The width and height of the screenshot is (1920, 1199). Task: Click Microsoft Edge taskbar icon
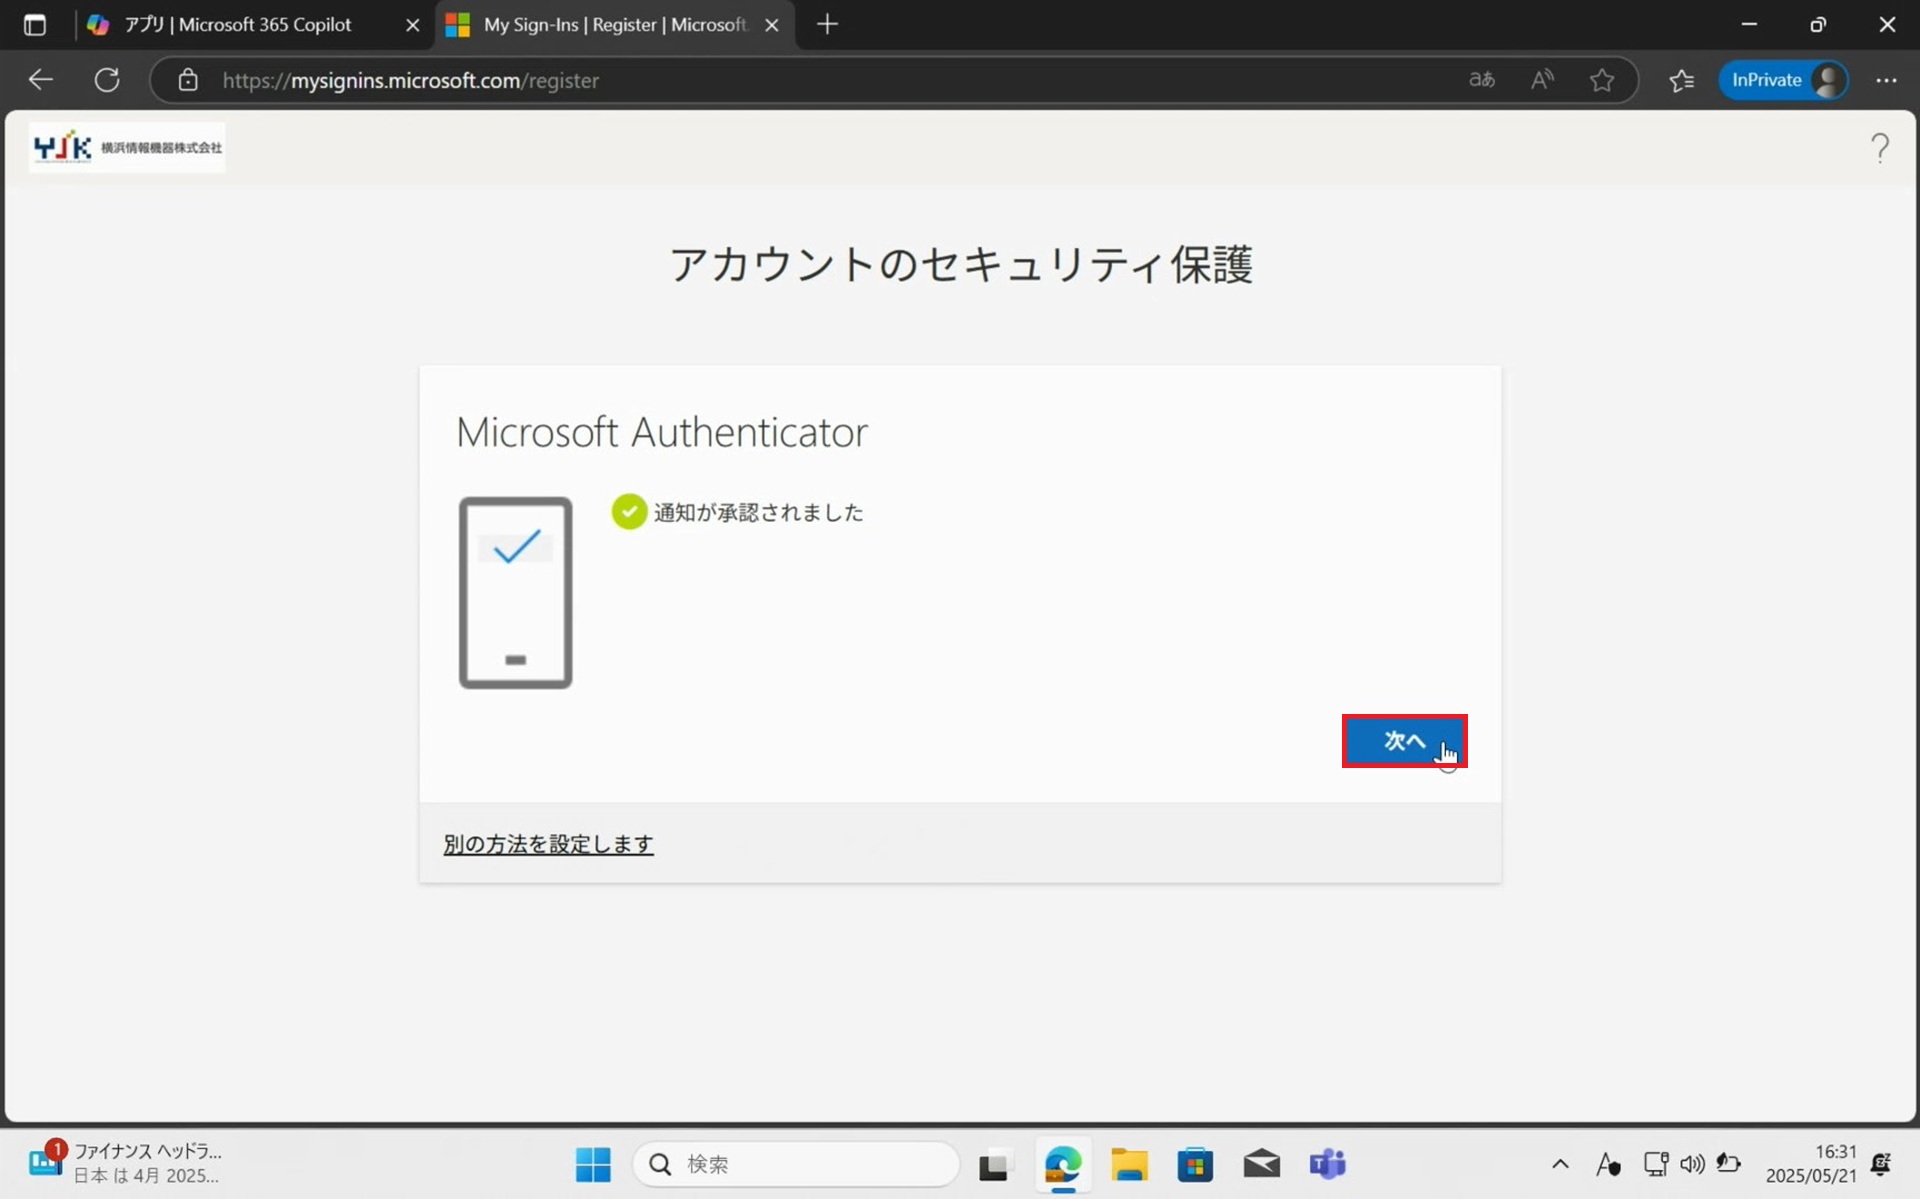(1062, 1164)
